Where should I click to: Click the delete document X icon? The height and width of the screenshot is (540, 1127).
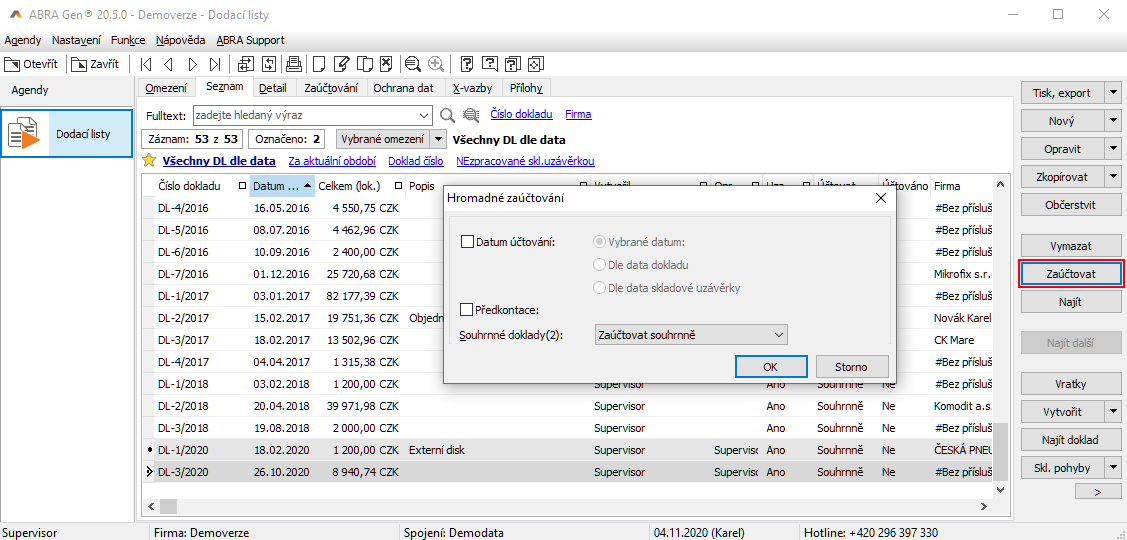coord(386,64)
